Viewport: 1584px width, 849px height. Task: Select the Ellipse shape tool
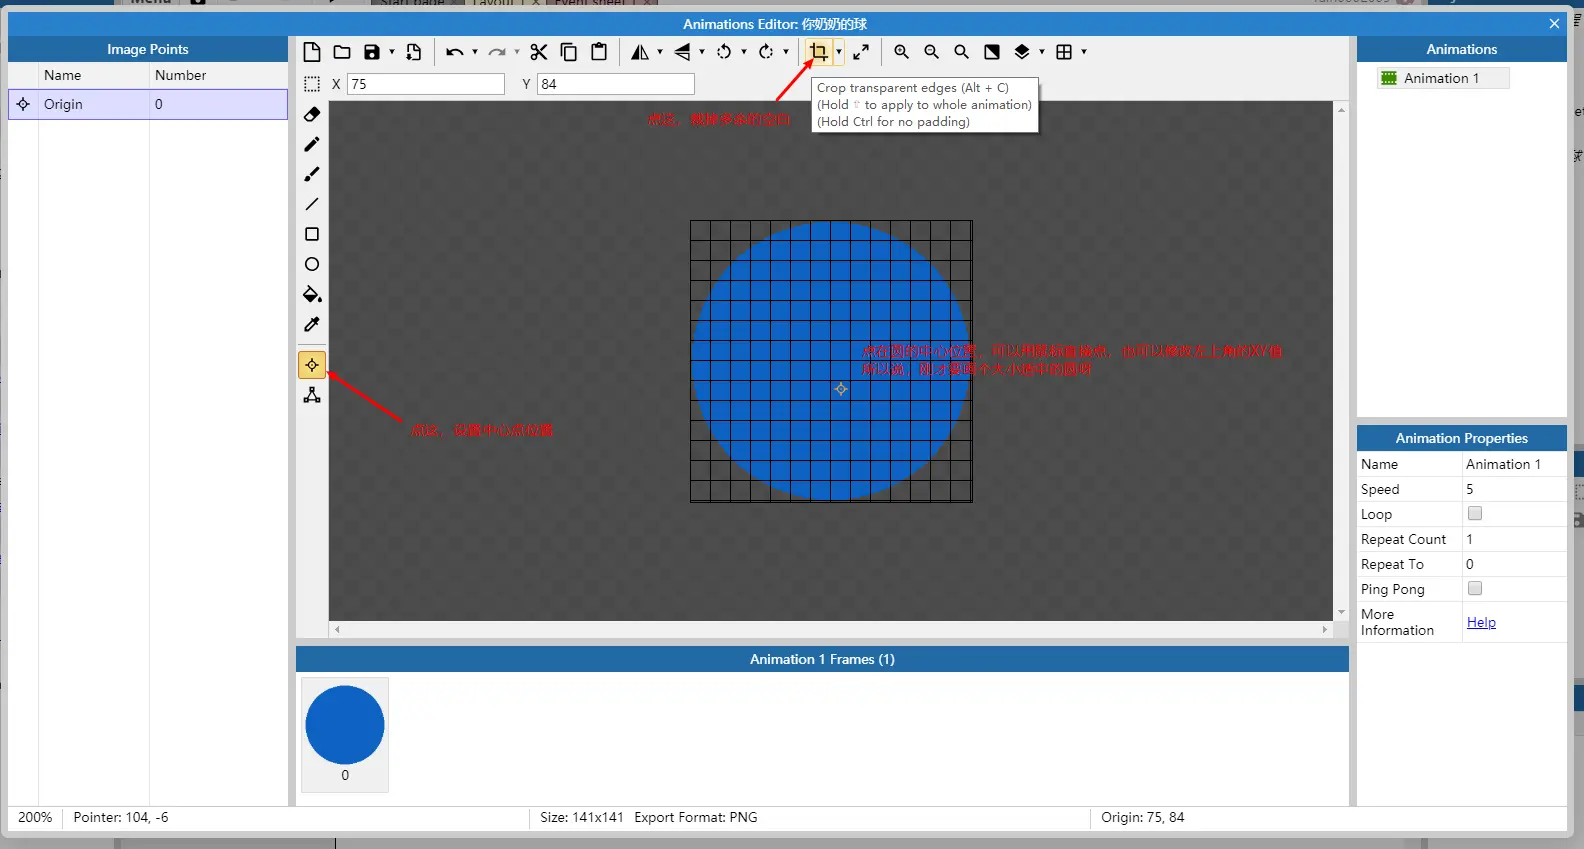click(312, 264)
